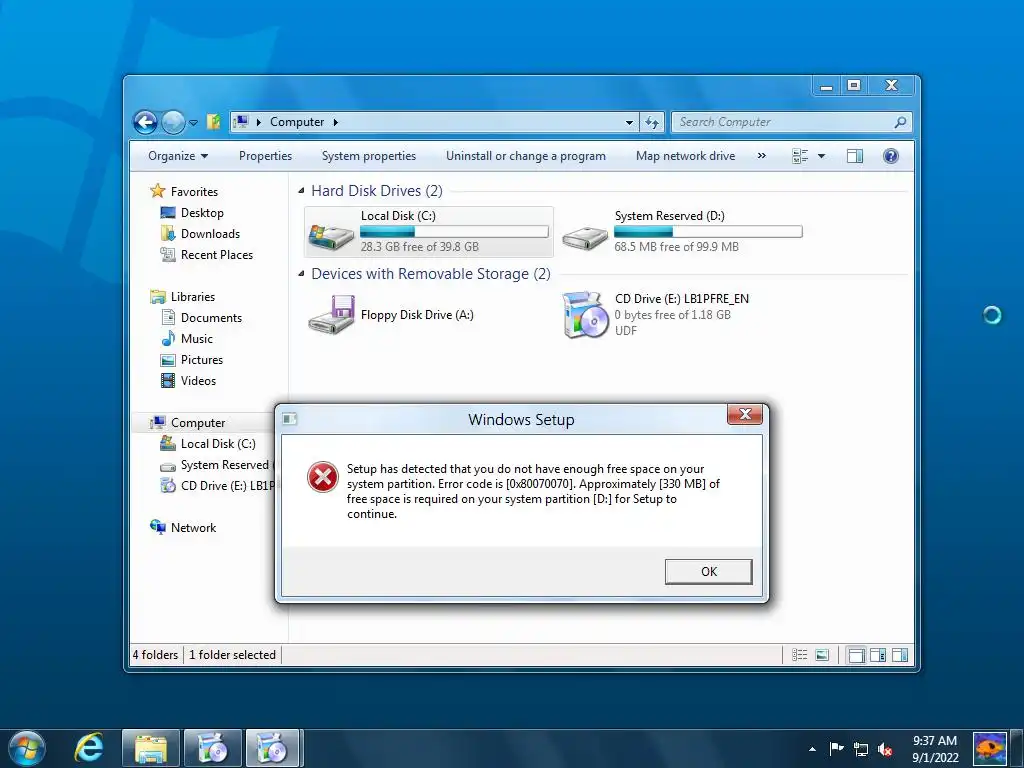Select Network in the navigation pane
1024x768 pixels.
pos(193,528)
